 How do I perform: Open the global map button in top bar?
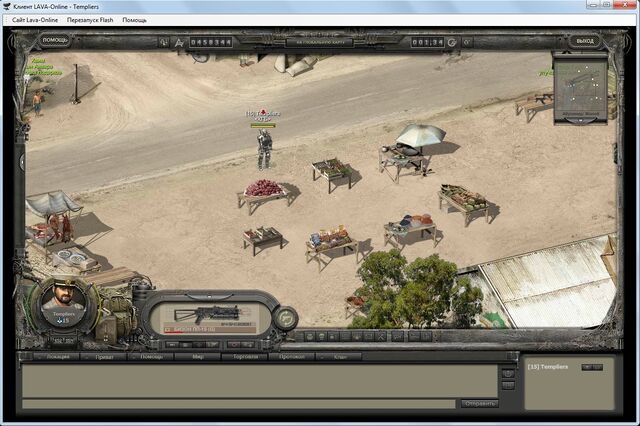[x=321, y=42]
